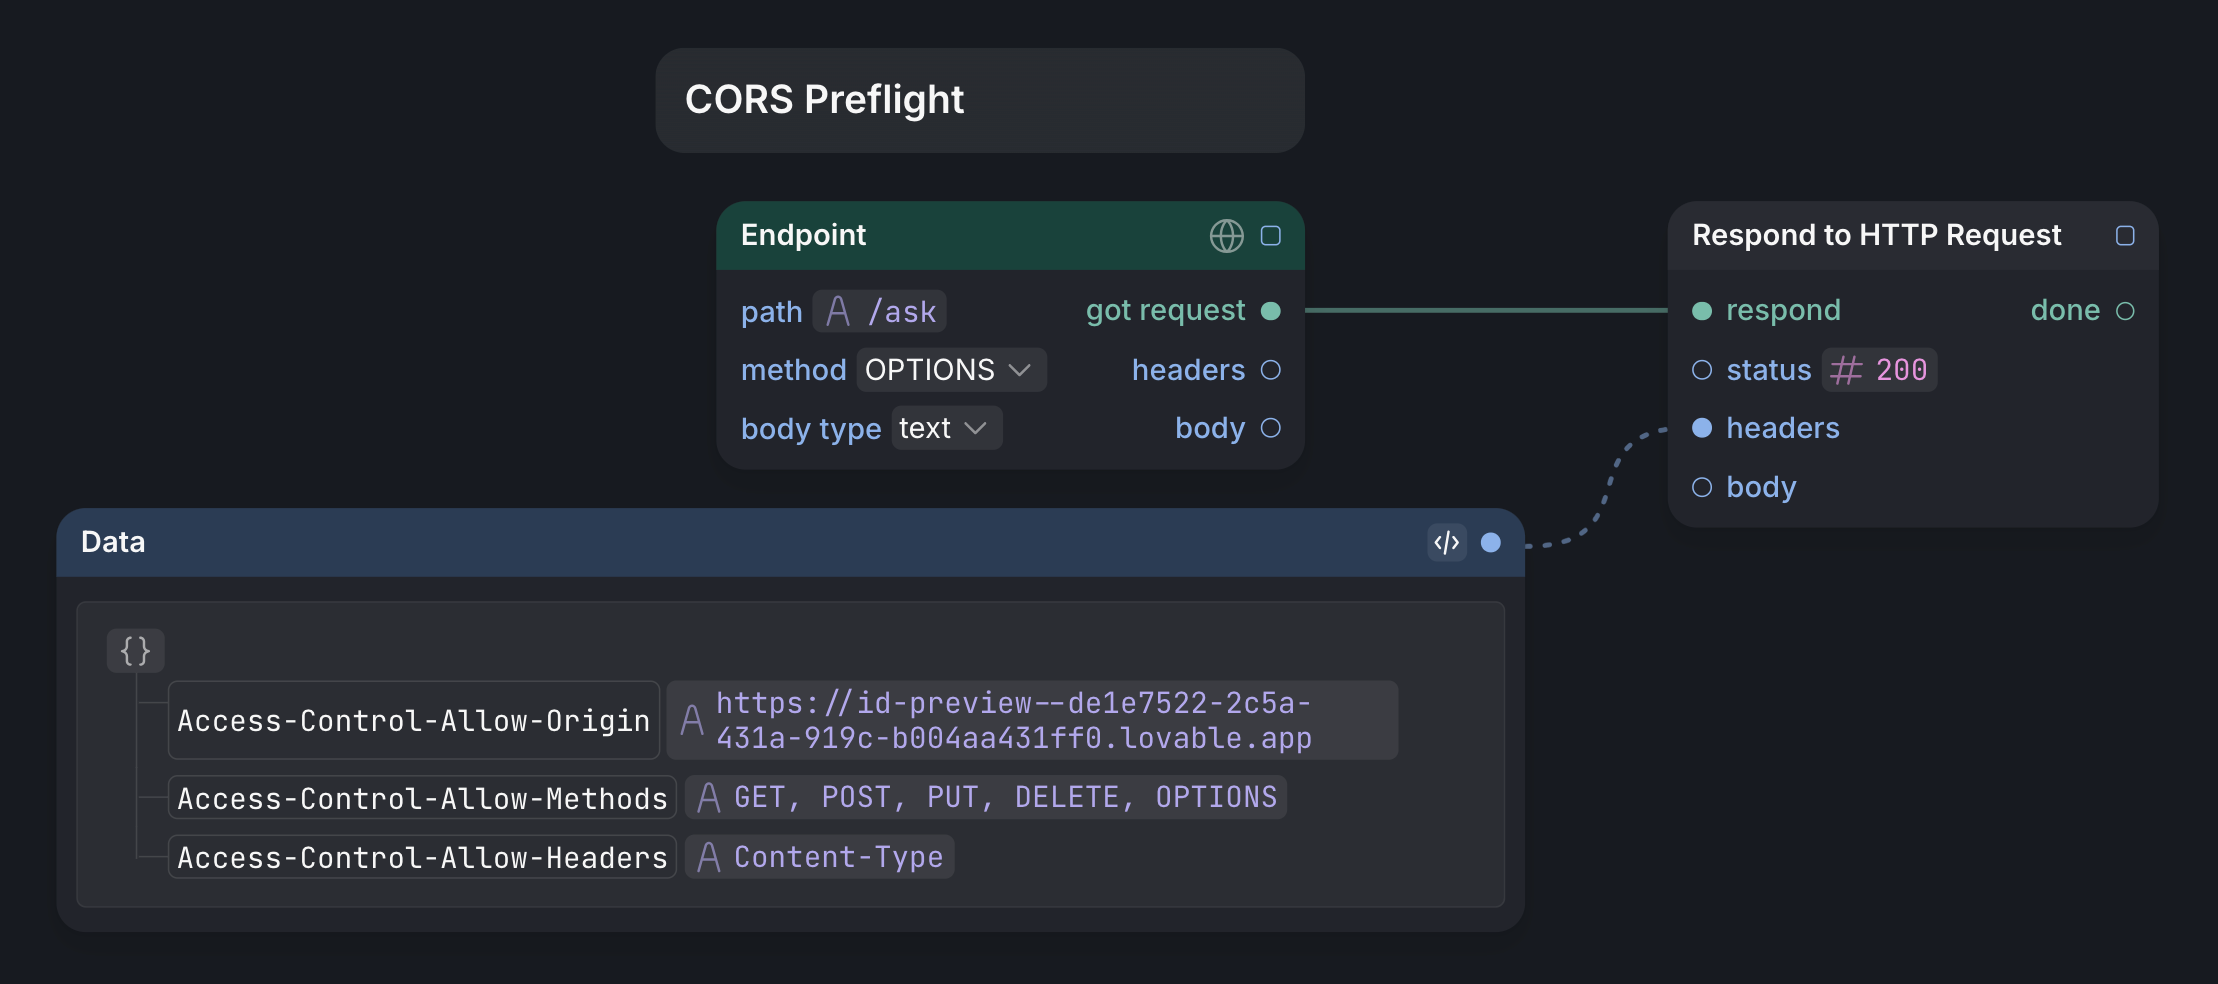Toggle code view icon on Data node
Image resolution: width=2218 pixels, height=984 pixels.
pos(1447,542)
